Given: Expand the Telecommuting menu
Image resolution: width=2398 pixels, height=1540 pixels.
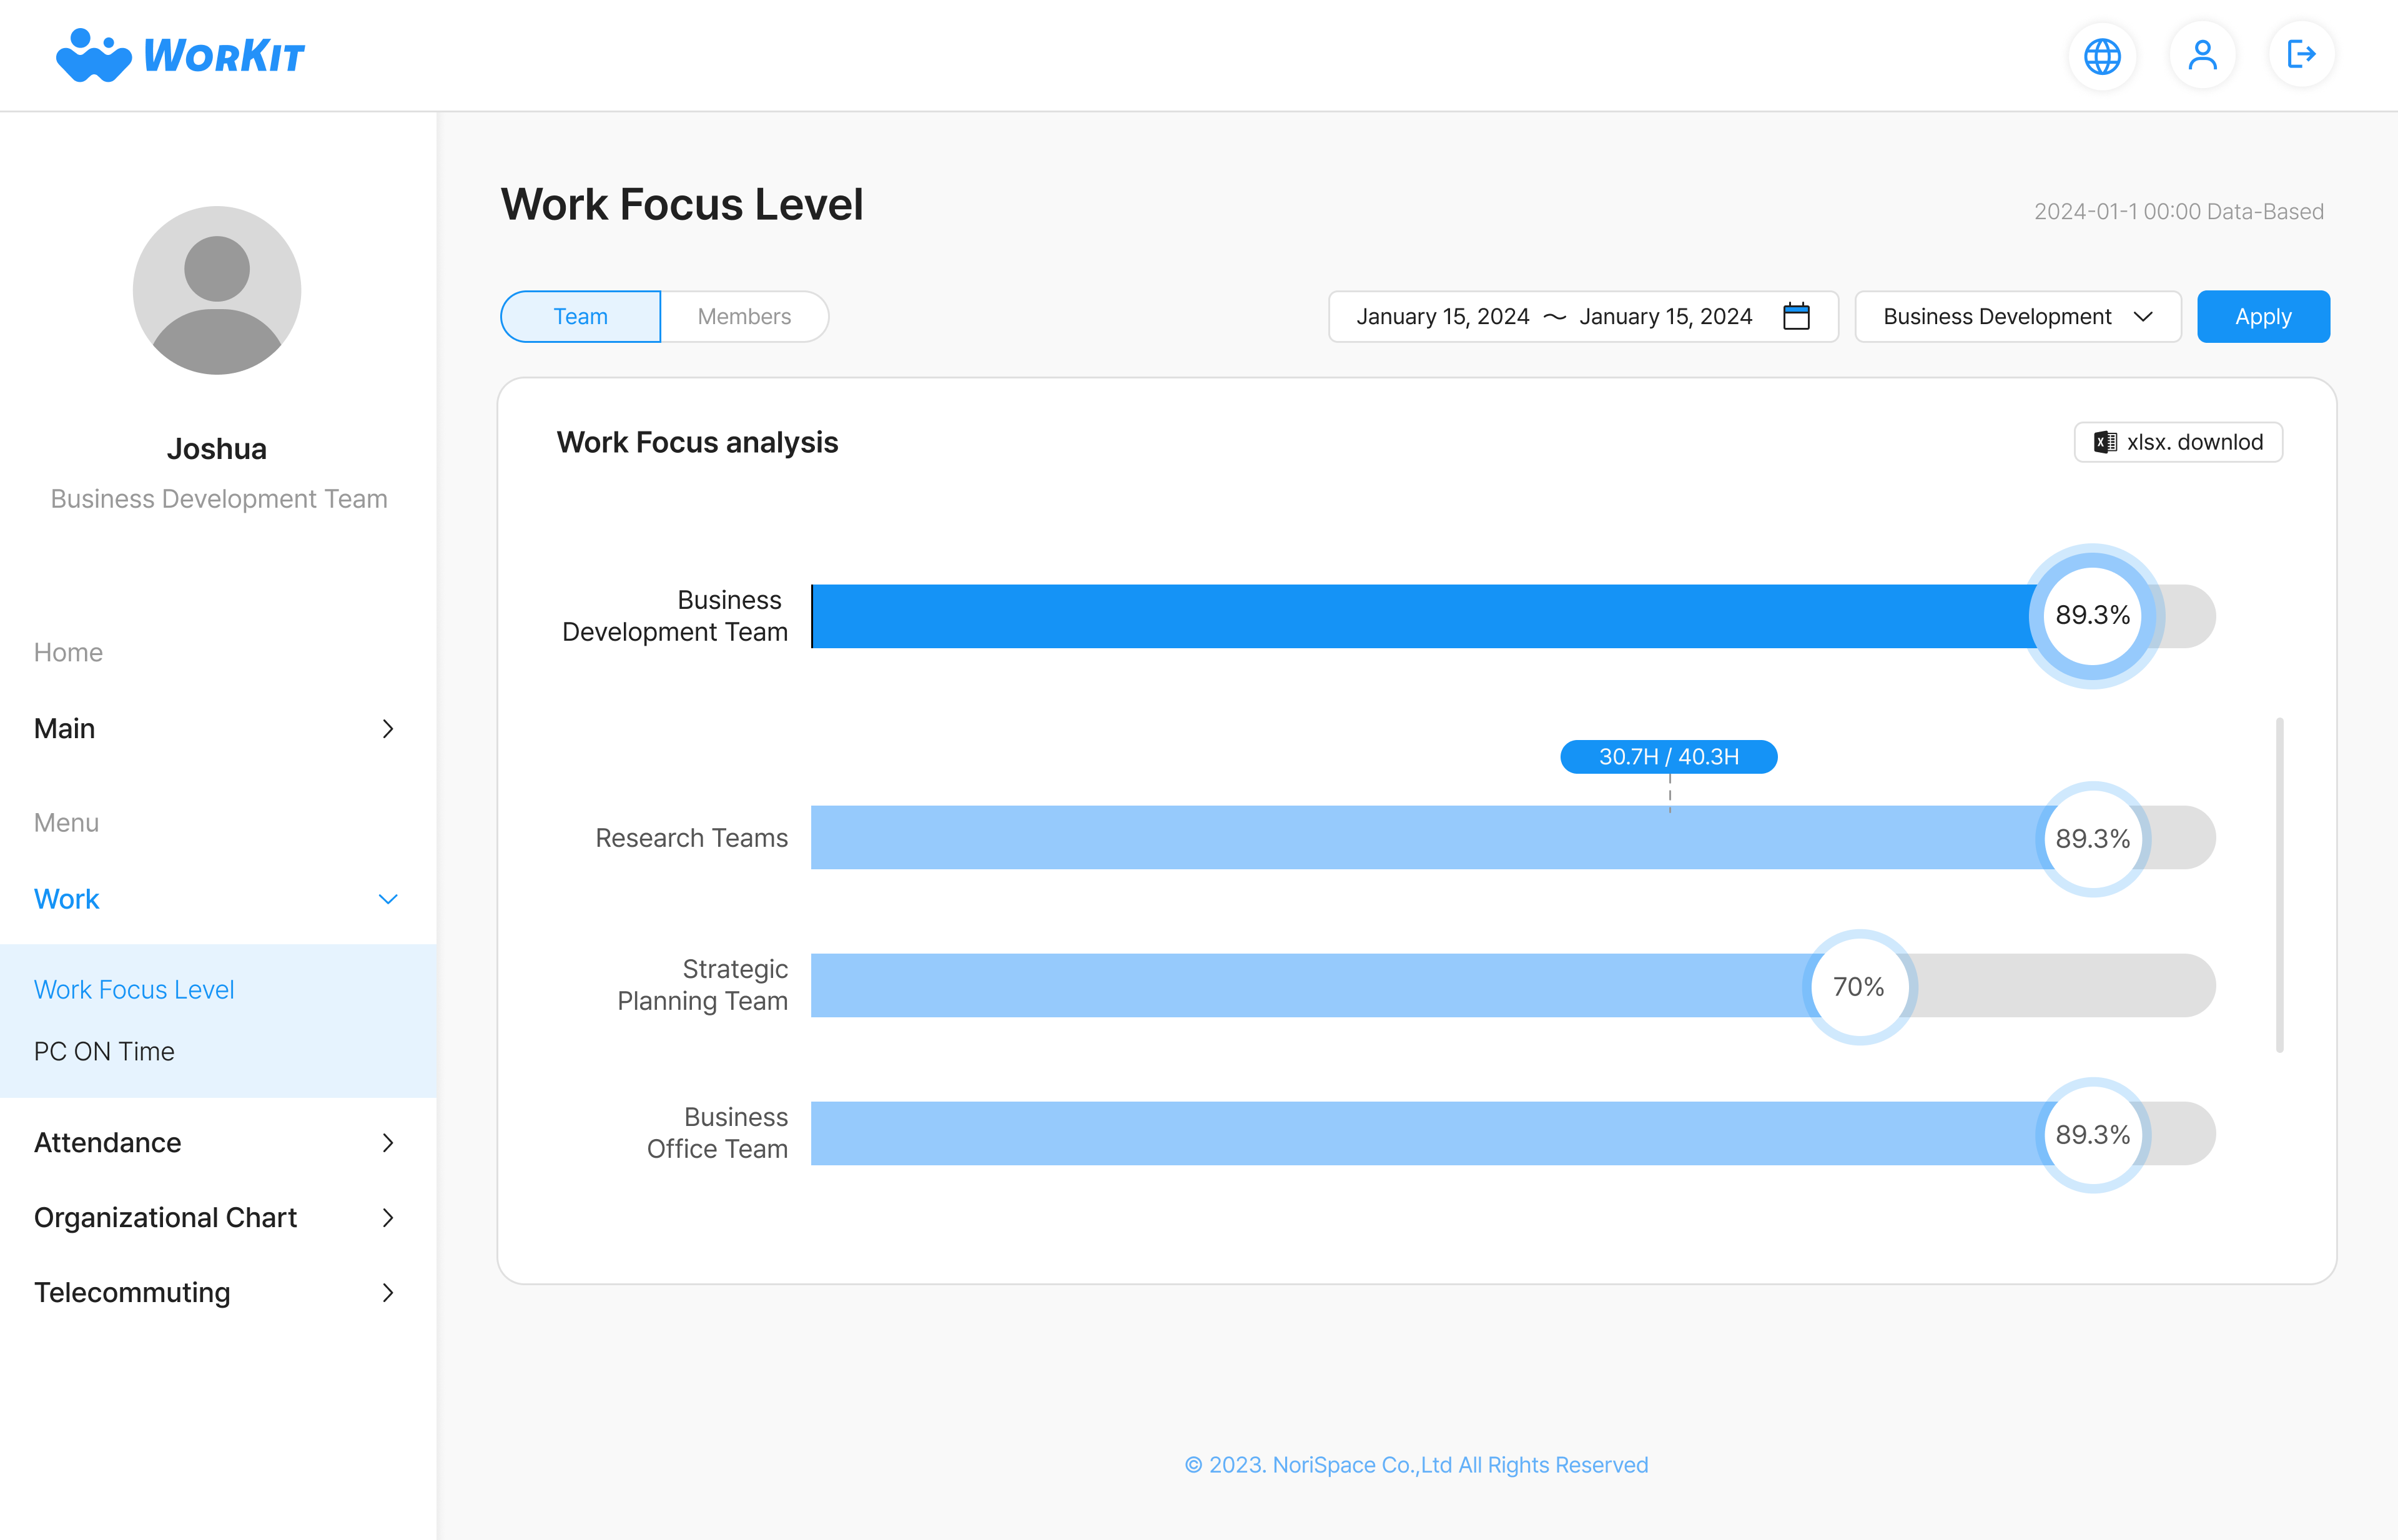Looking at the screenshot, I should click(388, 1293).
